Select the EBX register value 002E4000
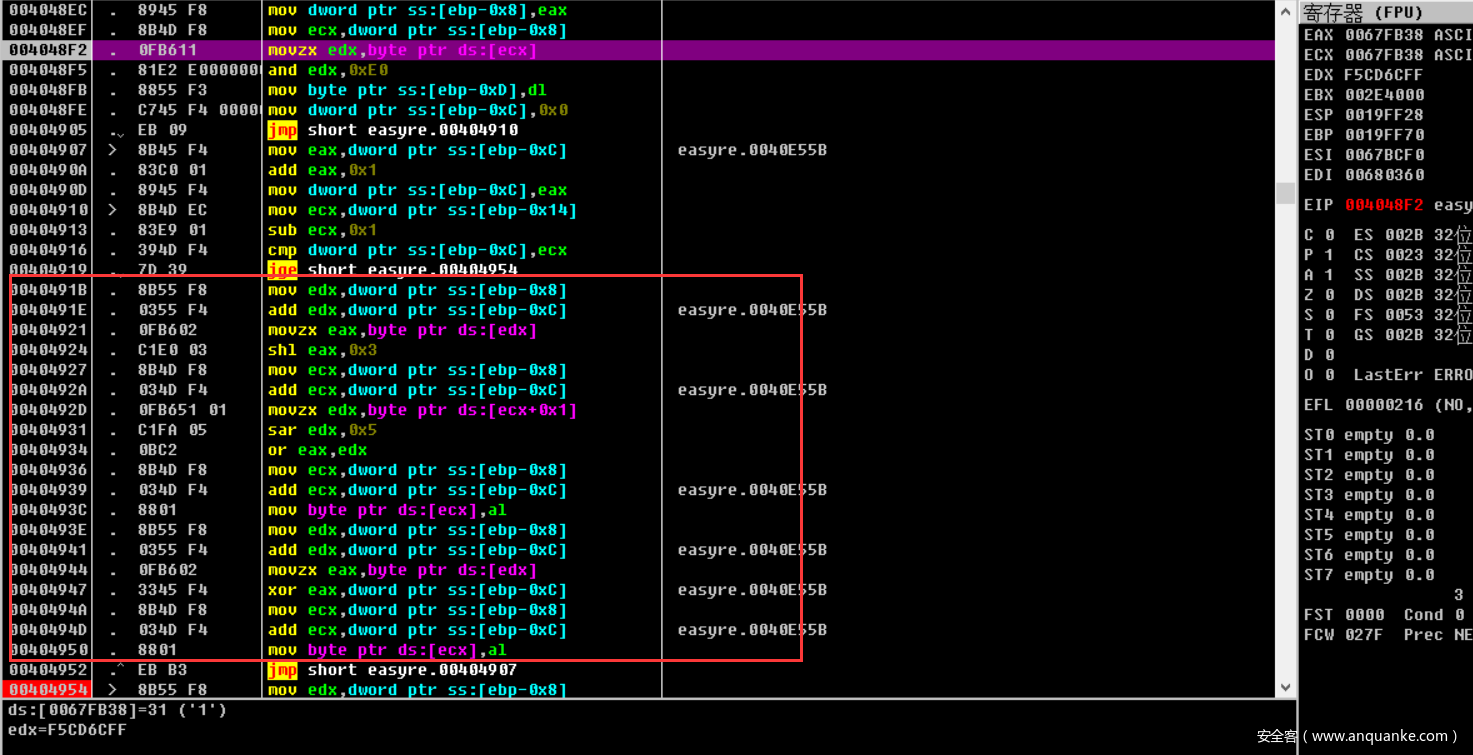1473x755 pixels. click(1385, 95)
